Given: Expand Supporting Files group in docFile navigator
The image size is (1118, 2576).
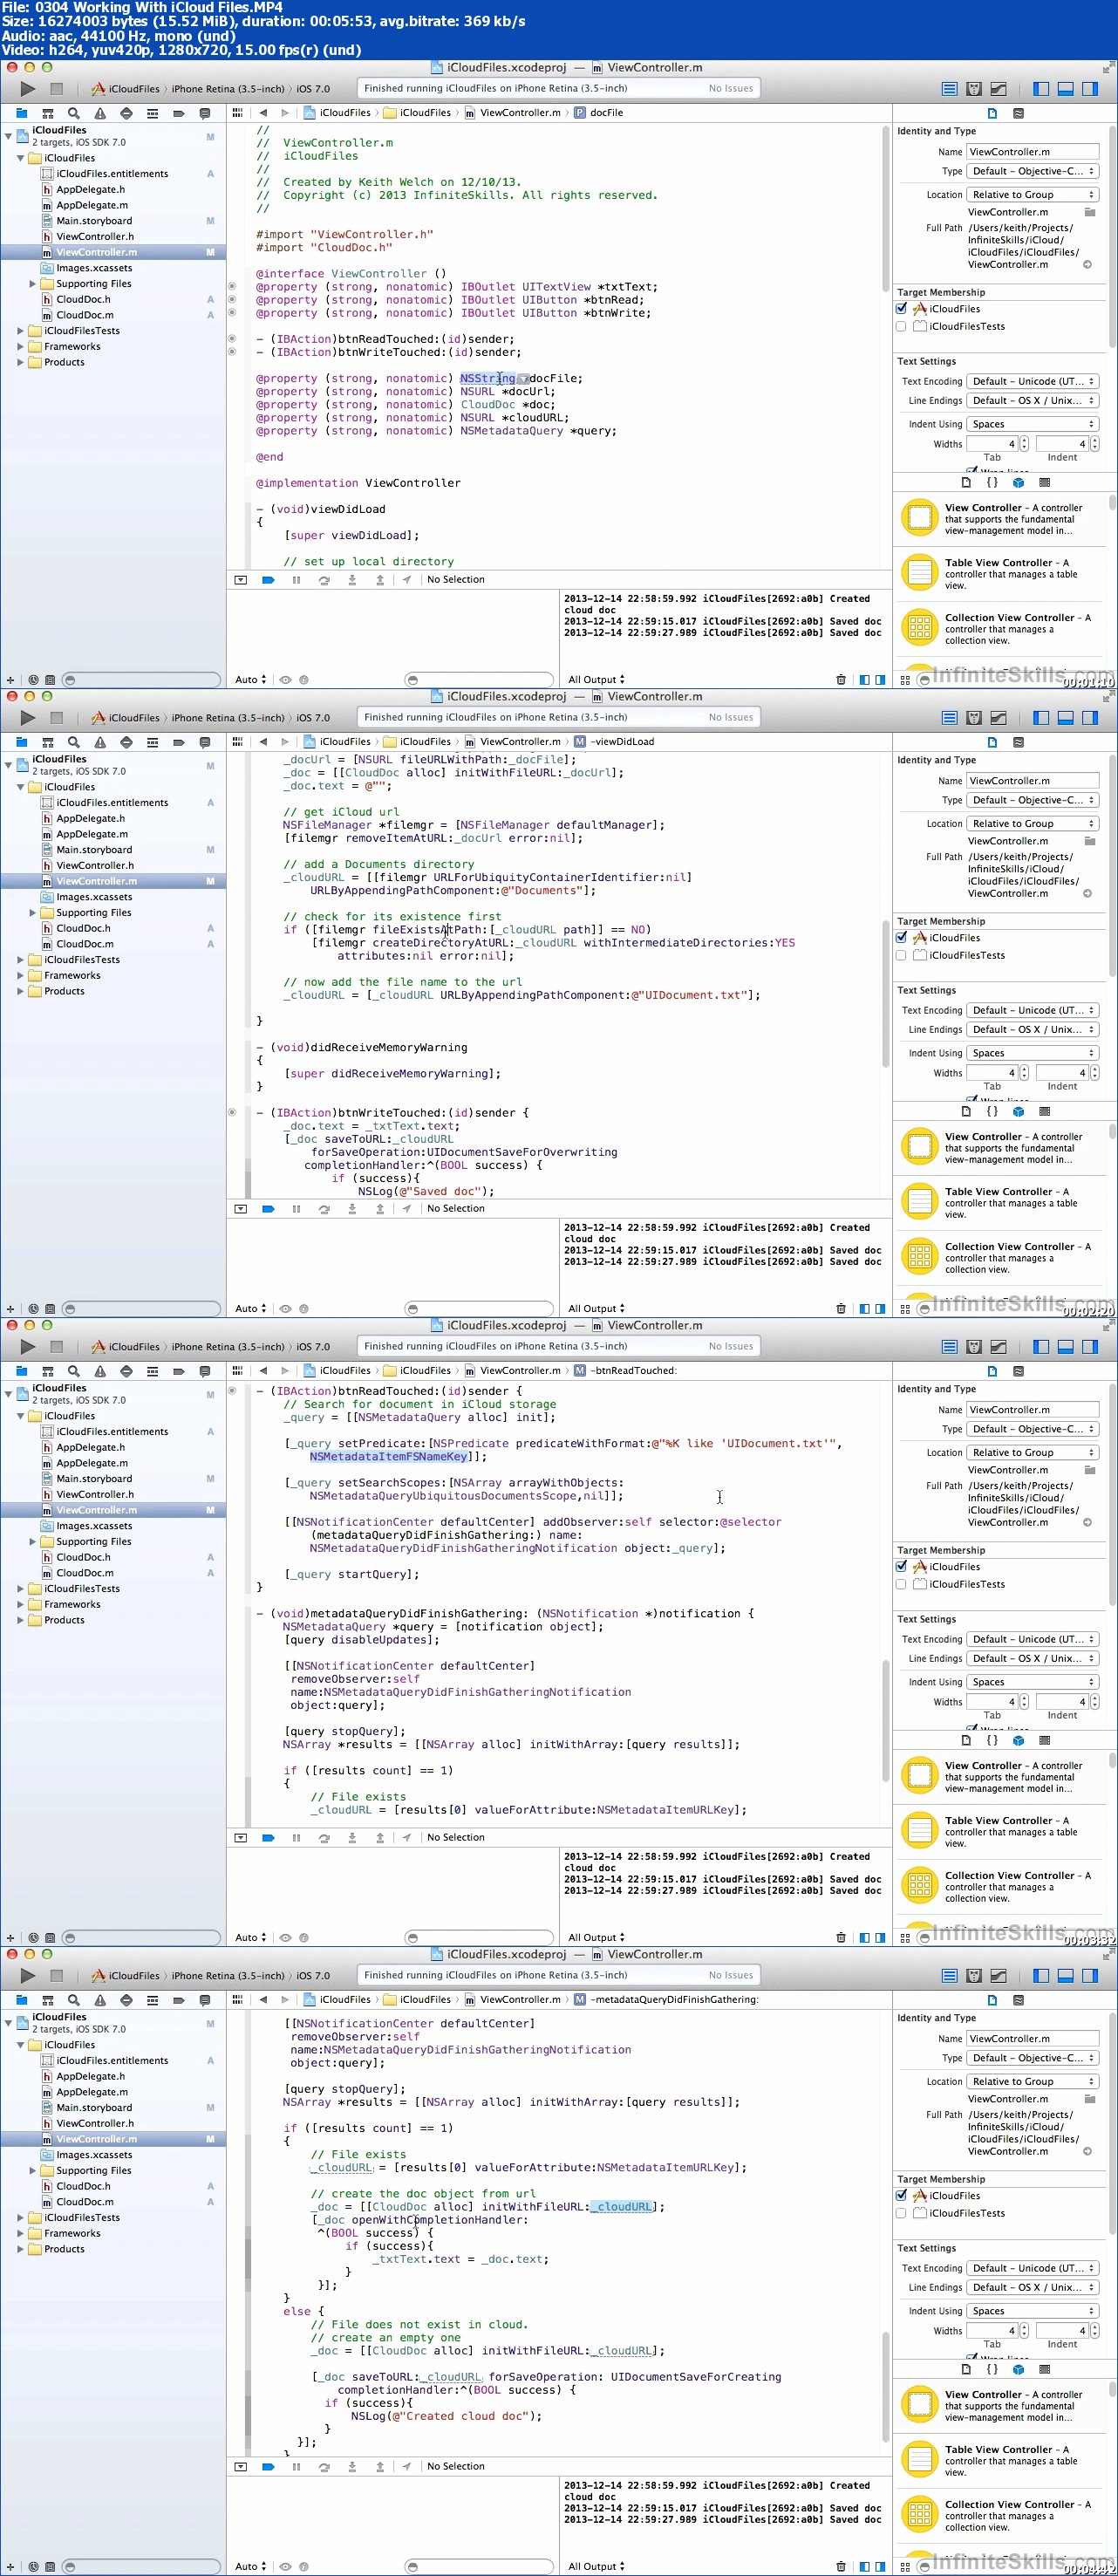Looking at the screenshot, I should click(32, 284).
